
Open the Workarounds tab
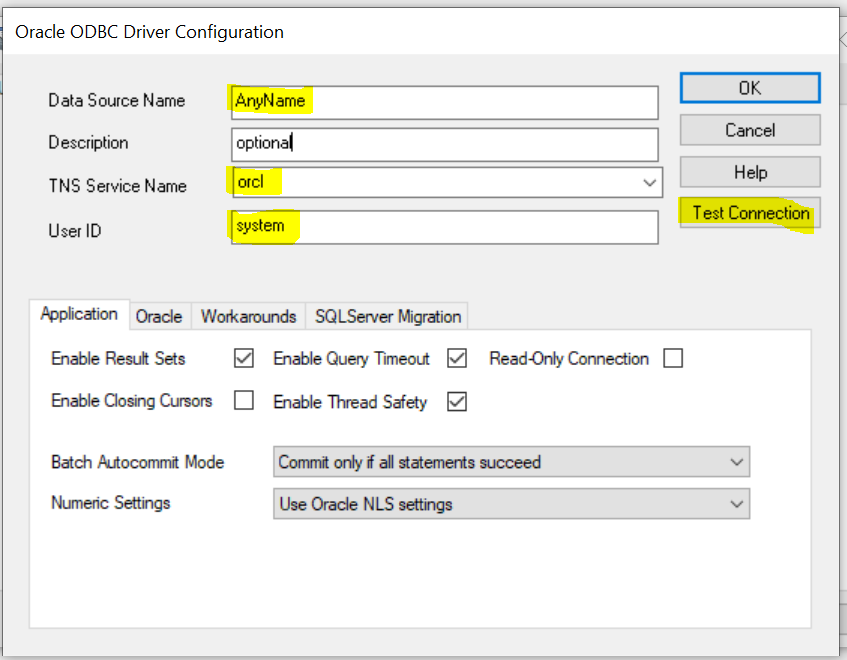coord(248,316)
